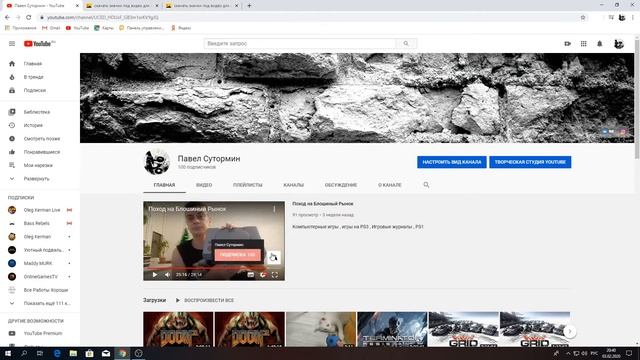Screen dimensions: 640x360
Task: Bookmark this page with the star
Action: coord(583,18)
